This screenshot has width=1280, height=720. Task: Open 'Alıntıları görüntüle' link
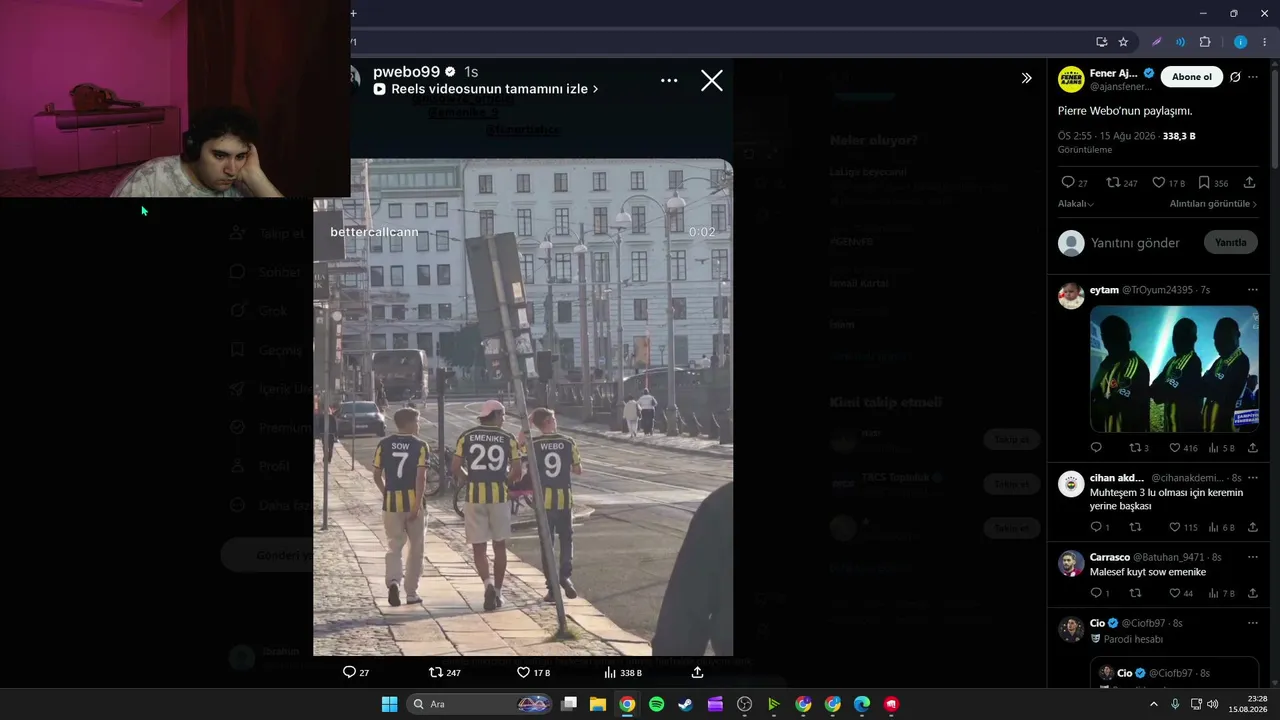pos(1213,204)
